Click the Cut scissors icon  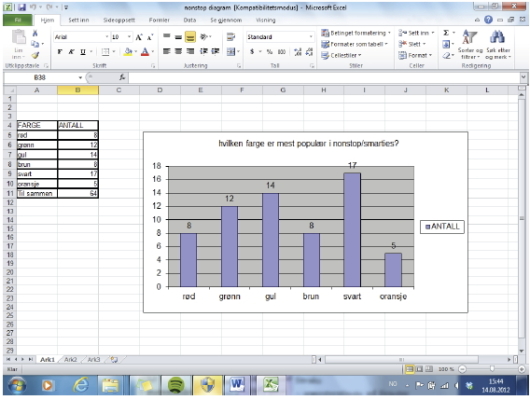coord(35,33)
